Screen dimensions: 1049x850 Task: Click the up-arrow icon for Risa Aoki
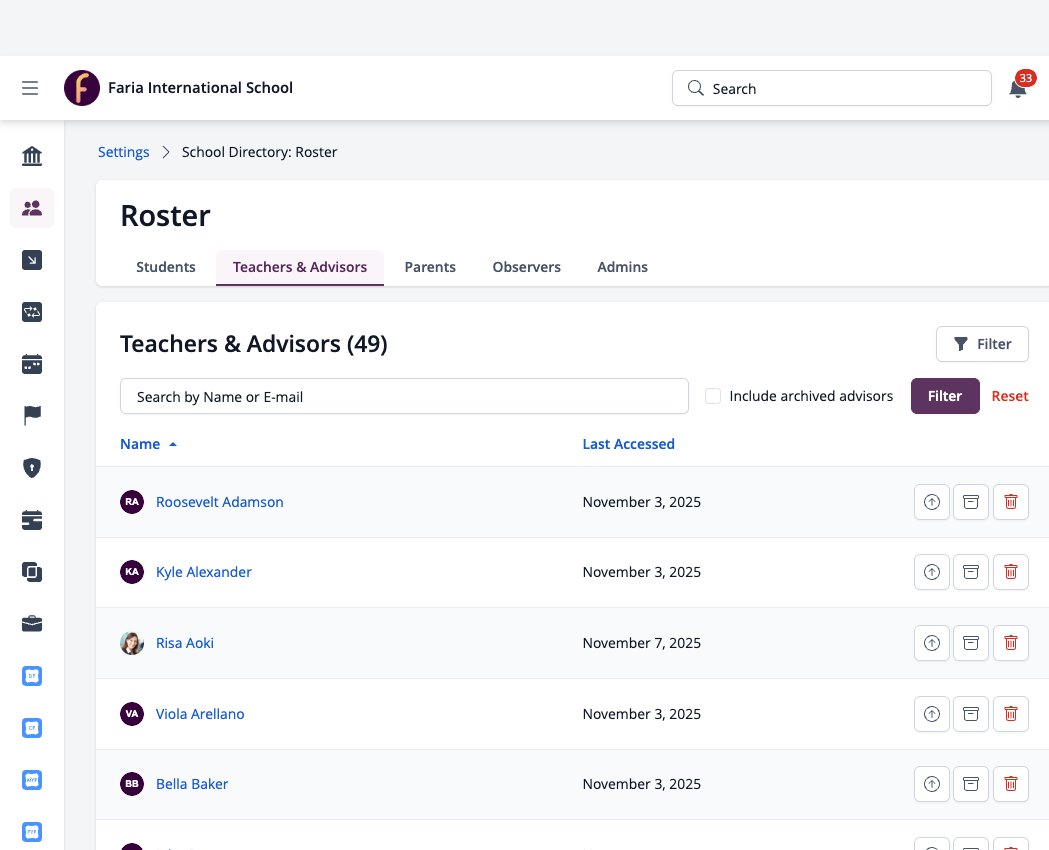[931, 643]
